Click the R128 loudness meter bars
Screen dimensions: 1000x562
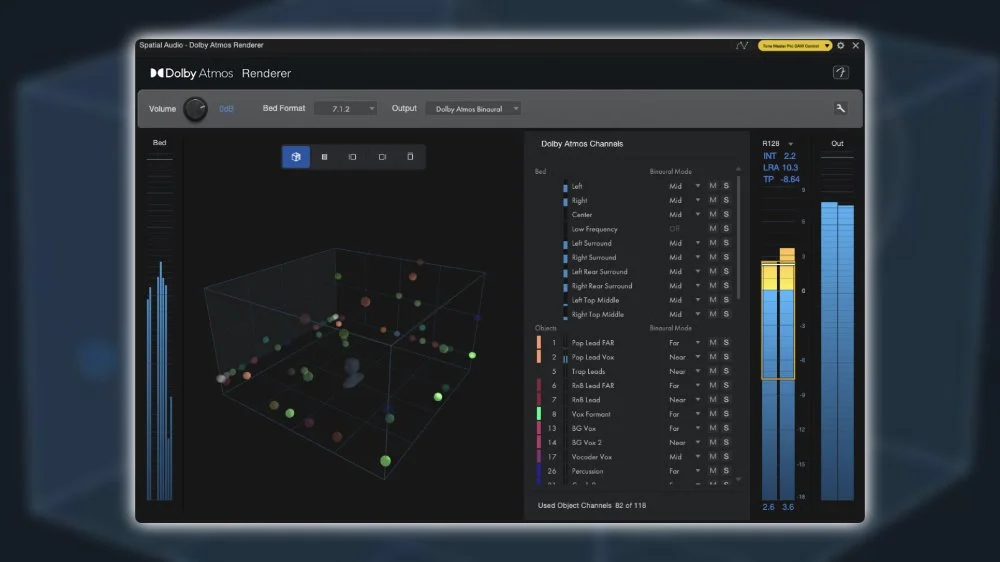pyautogui.click(x=778, y=374)
